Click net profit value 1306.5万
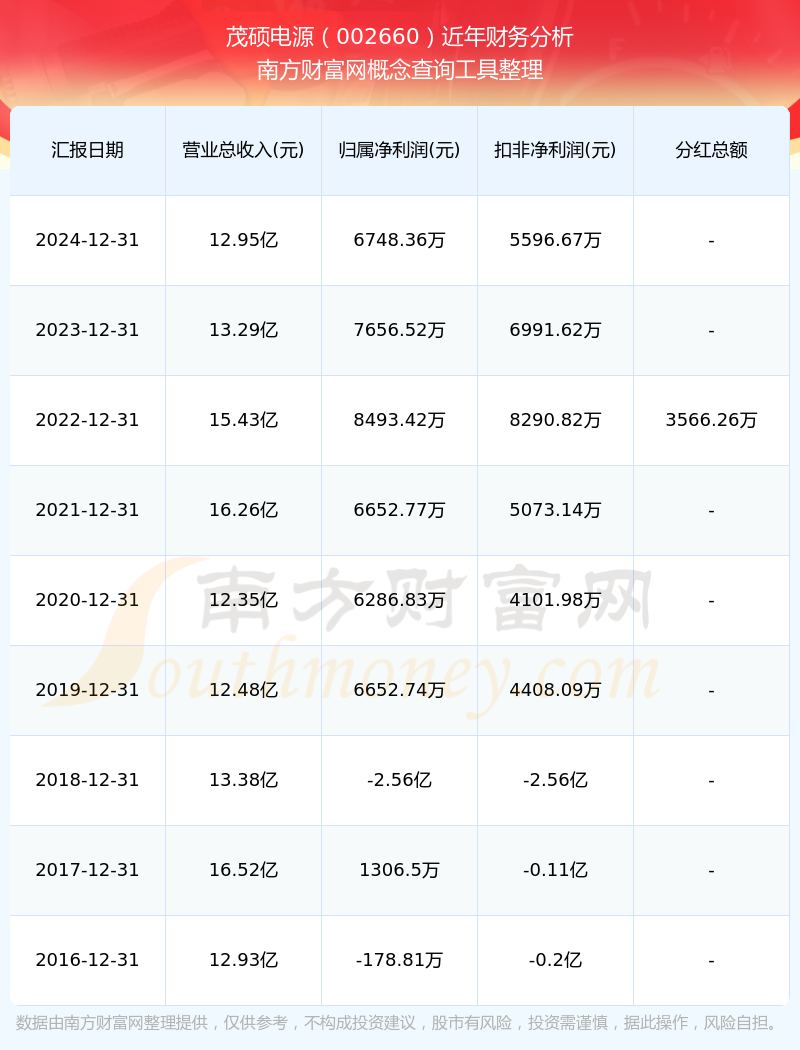The height and width of the screenshot is (1050, 800). pos(400,870)
